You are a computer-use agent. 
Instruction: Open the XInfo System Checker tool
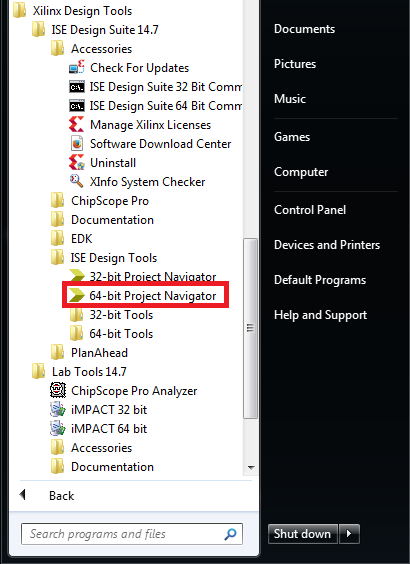[137, 182]
